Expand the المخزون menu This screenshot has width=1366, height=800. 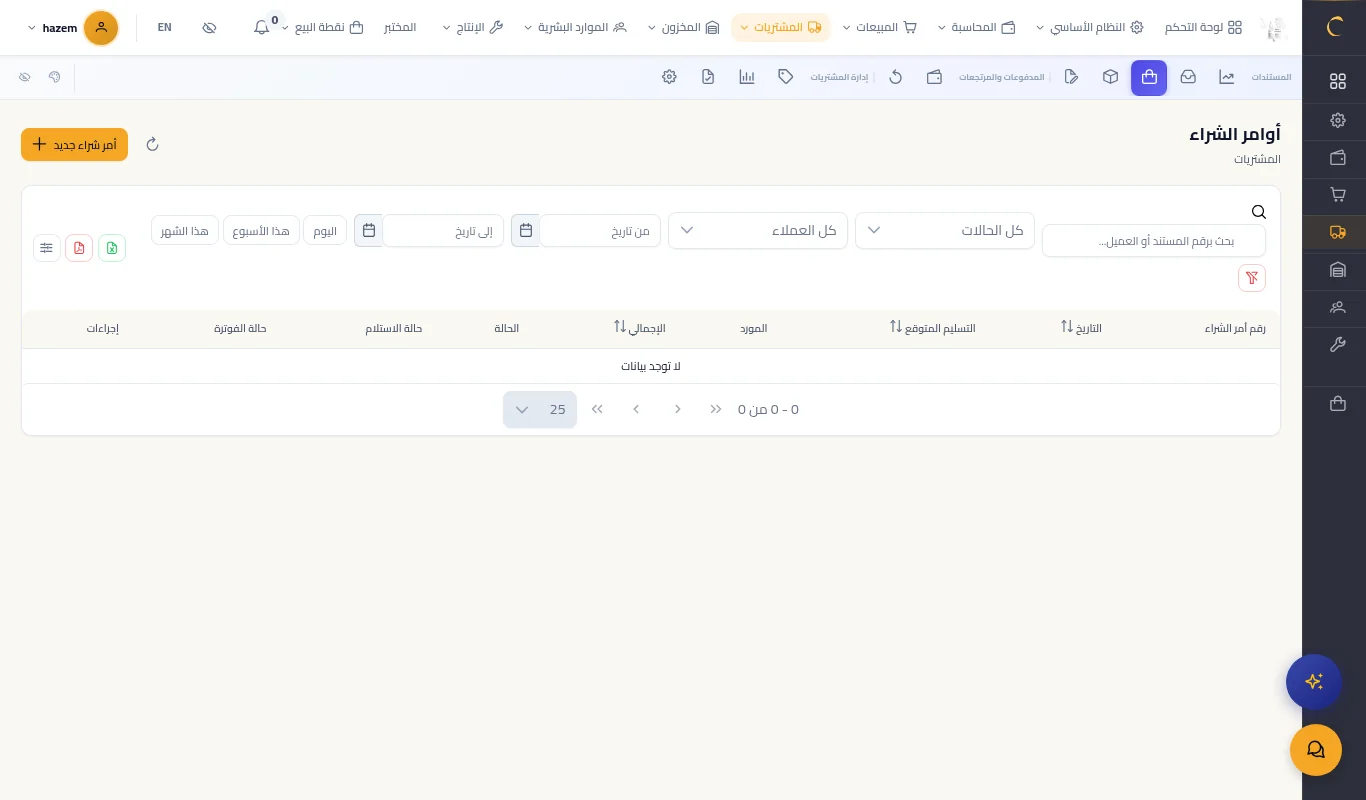click(x=684, y=28)
